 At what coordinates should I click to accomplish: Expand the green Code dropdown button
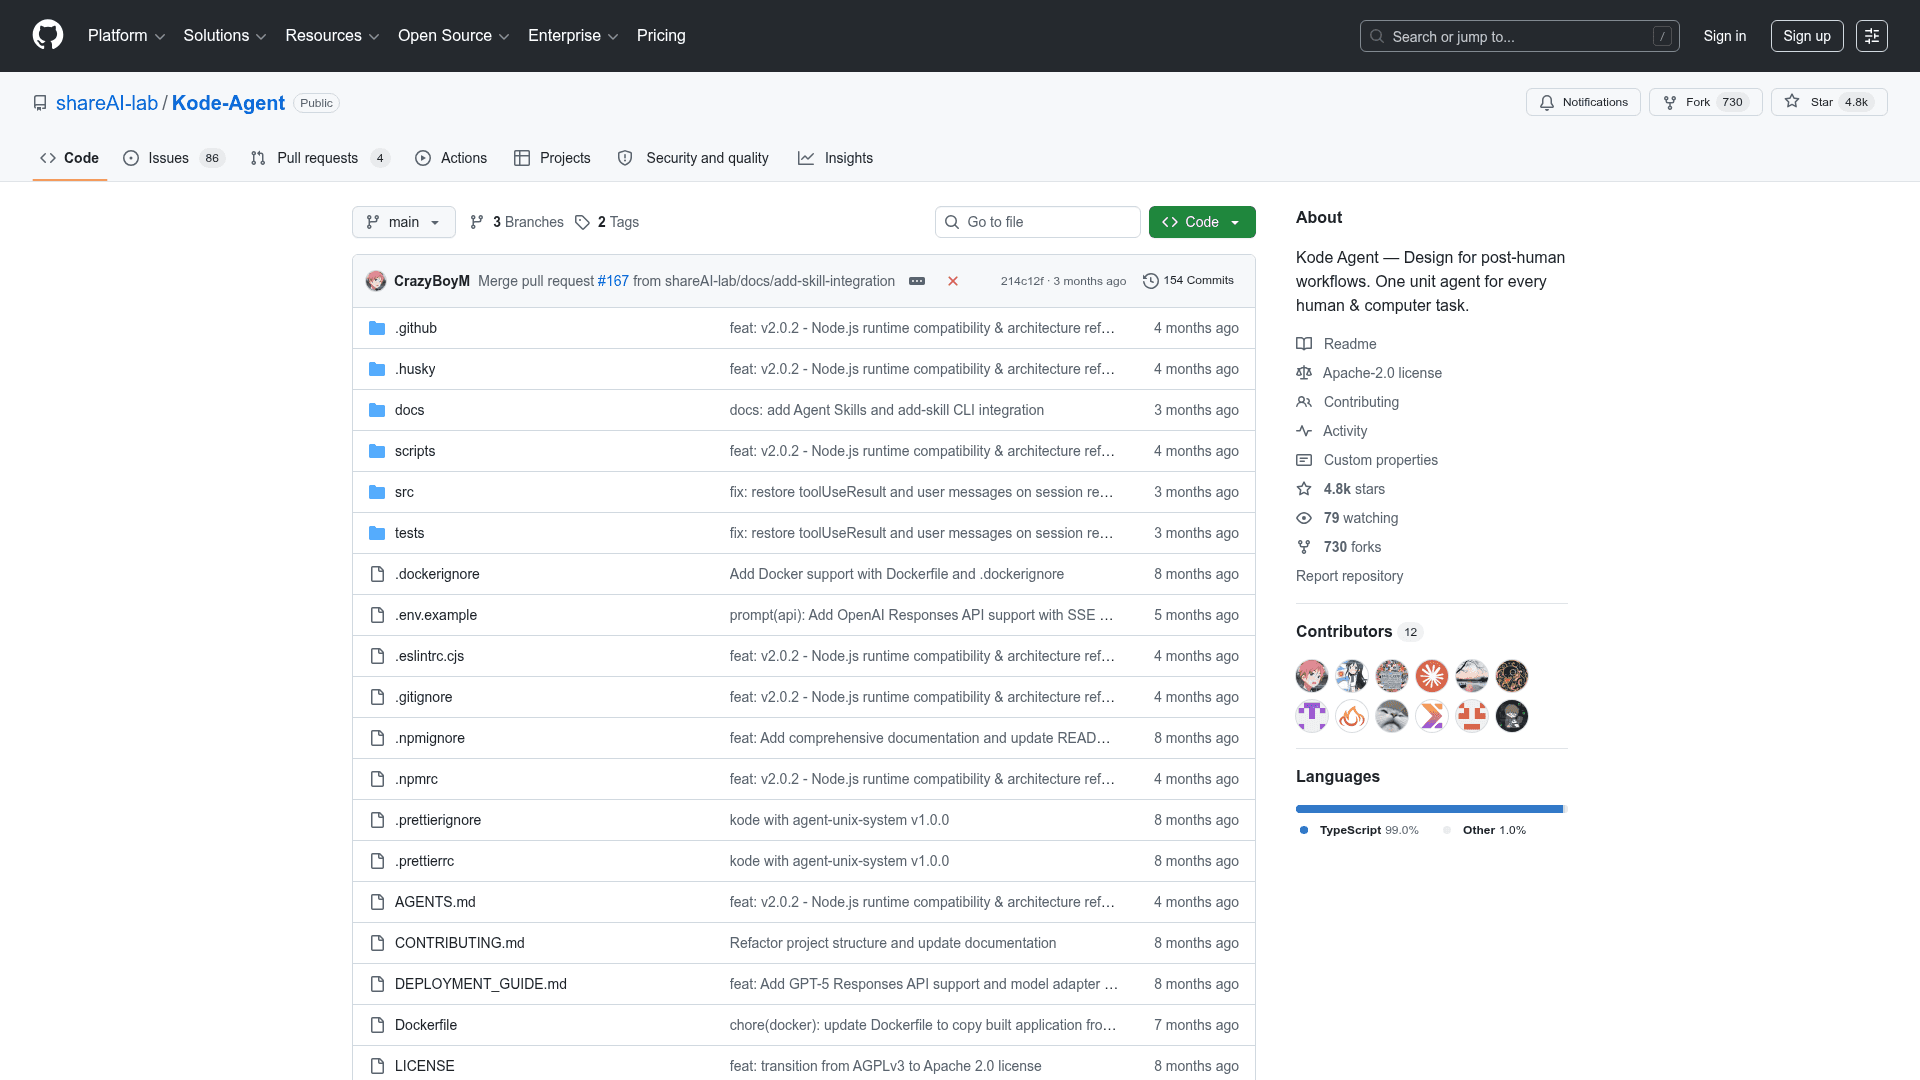click(1201, 222)
